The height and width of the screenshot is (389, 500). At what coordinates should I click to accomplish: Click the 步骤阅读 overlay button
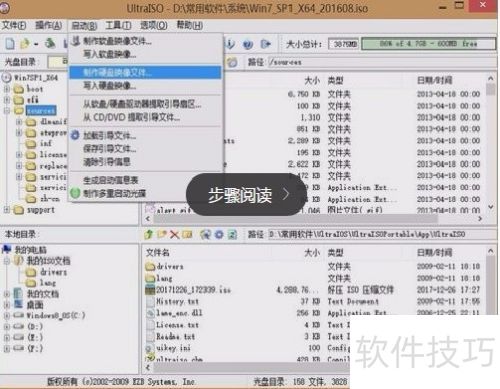coord(246,194)
